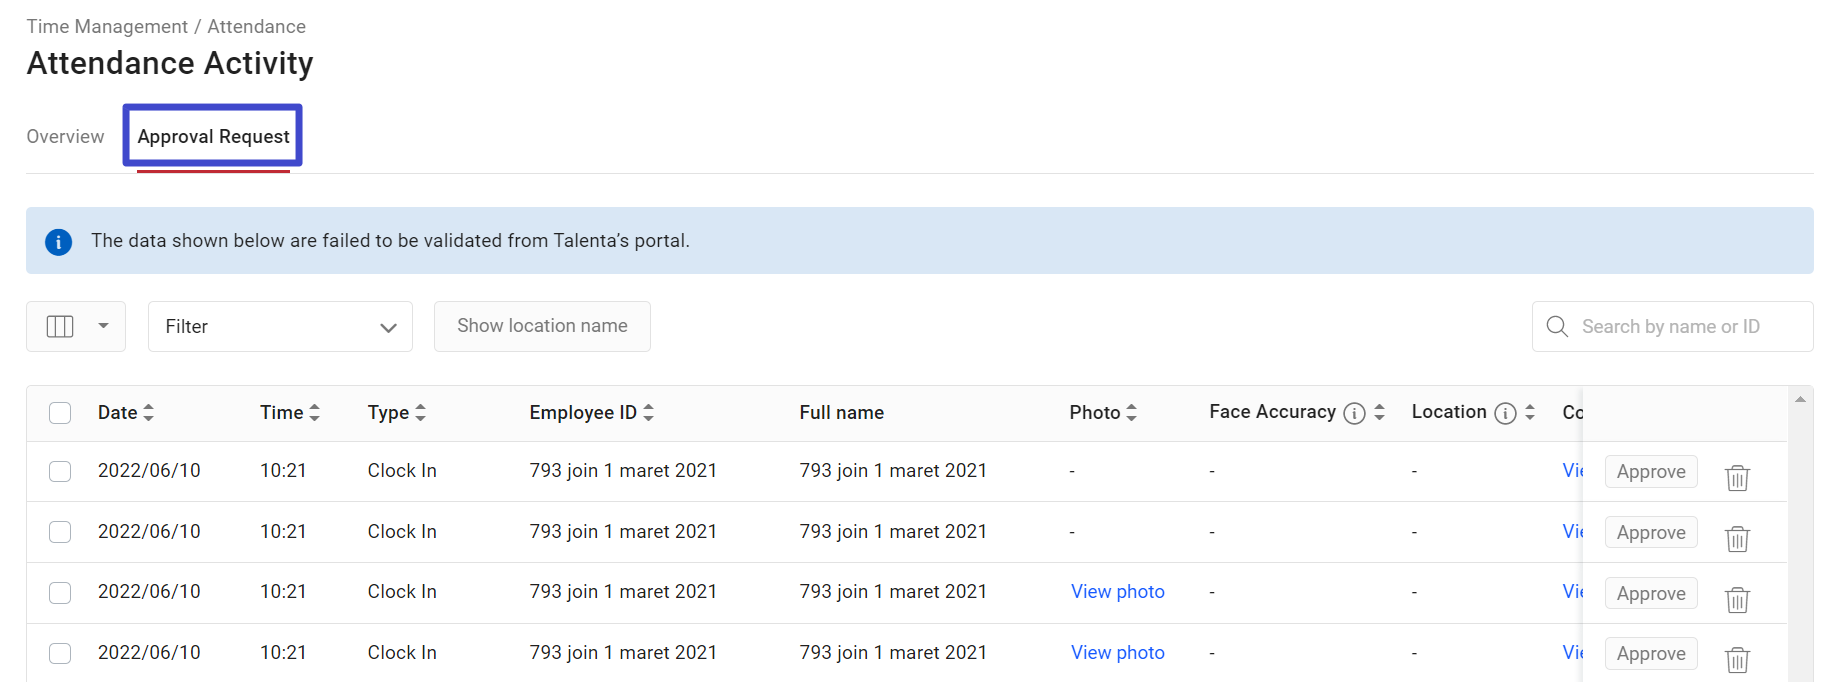Open the column visibility dropdown
This screenshot has width=1821, height=682.
(x=76, y=326)
